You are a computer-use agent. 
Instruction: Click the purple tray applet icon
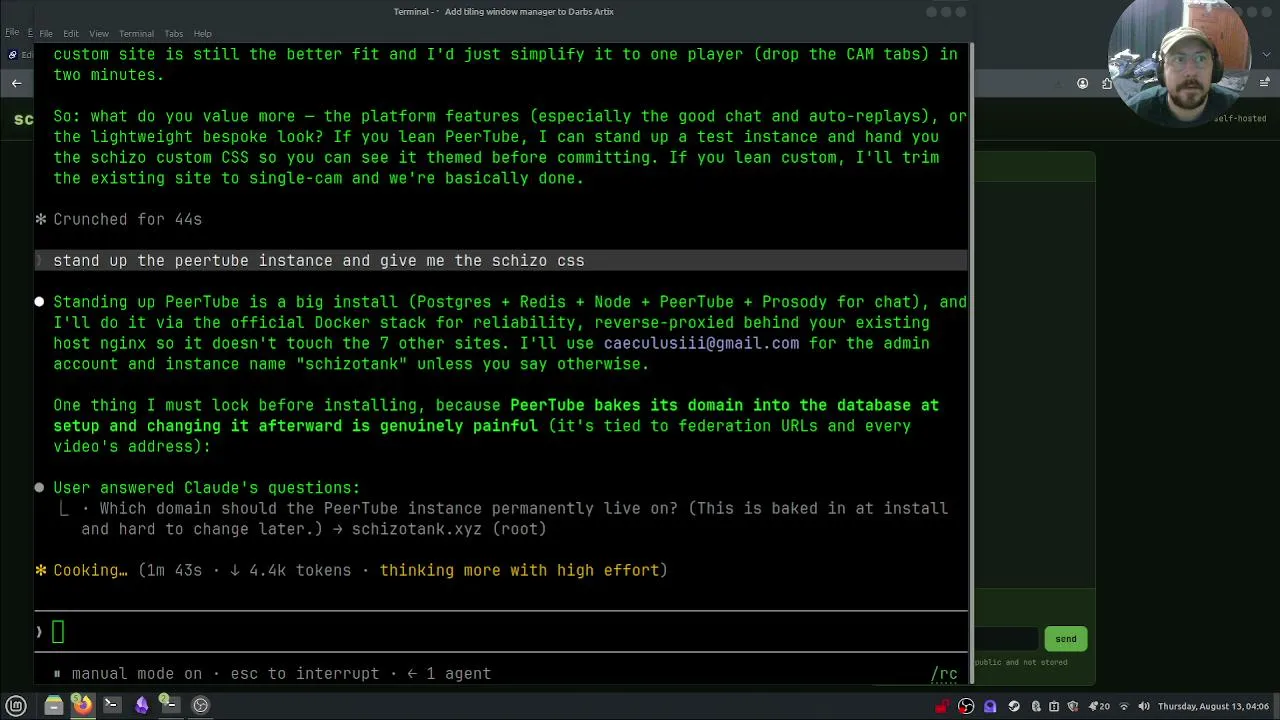point(990,706)
